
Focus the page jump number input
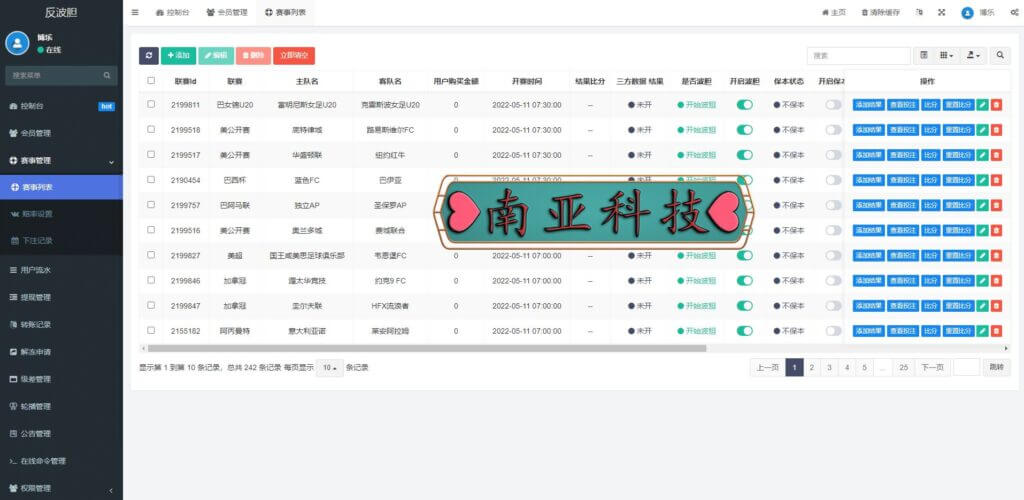967,367
